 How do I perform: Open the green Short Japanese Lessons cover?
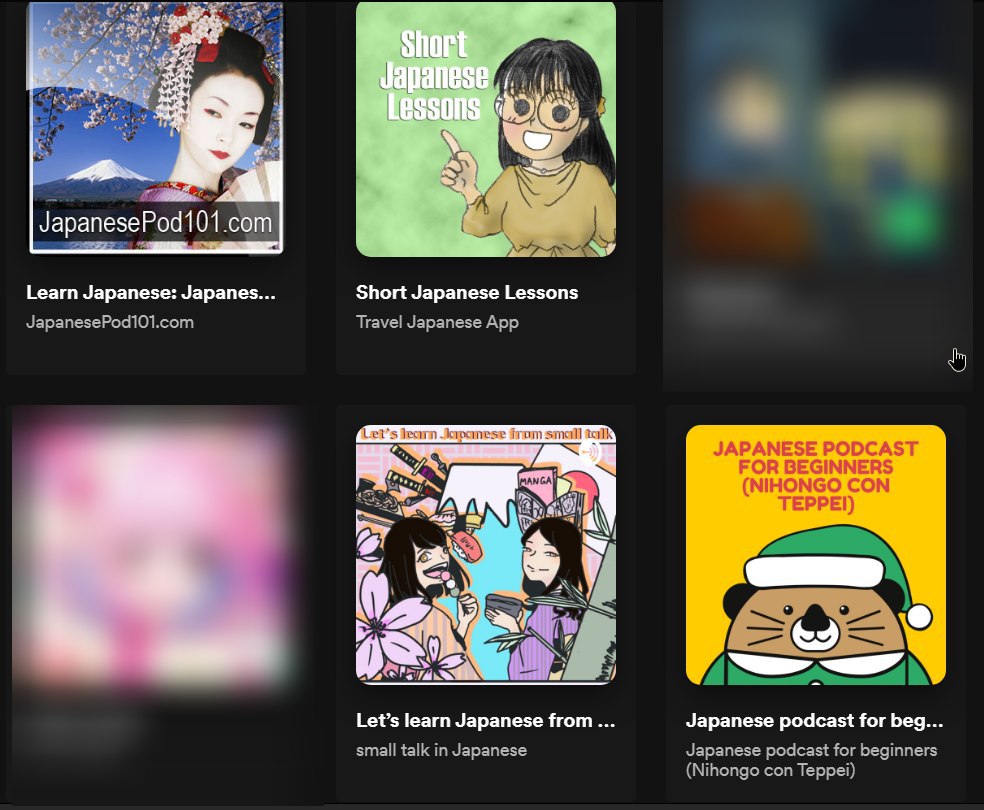(x=486, y=128)
